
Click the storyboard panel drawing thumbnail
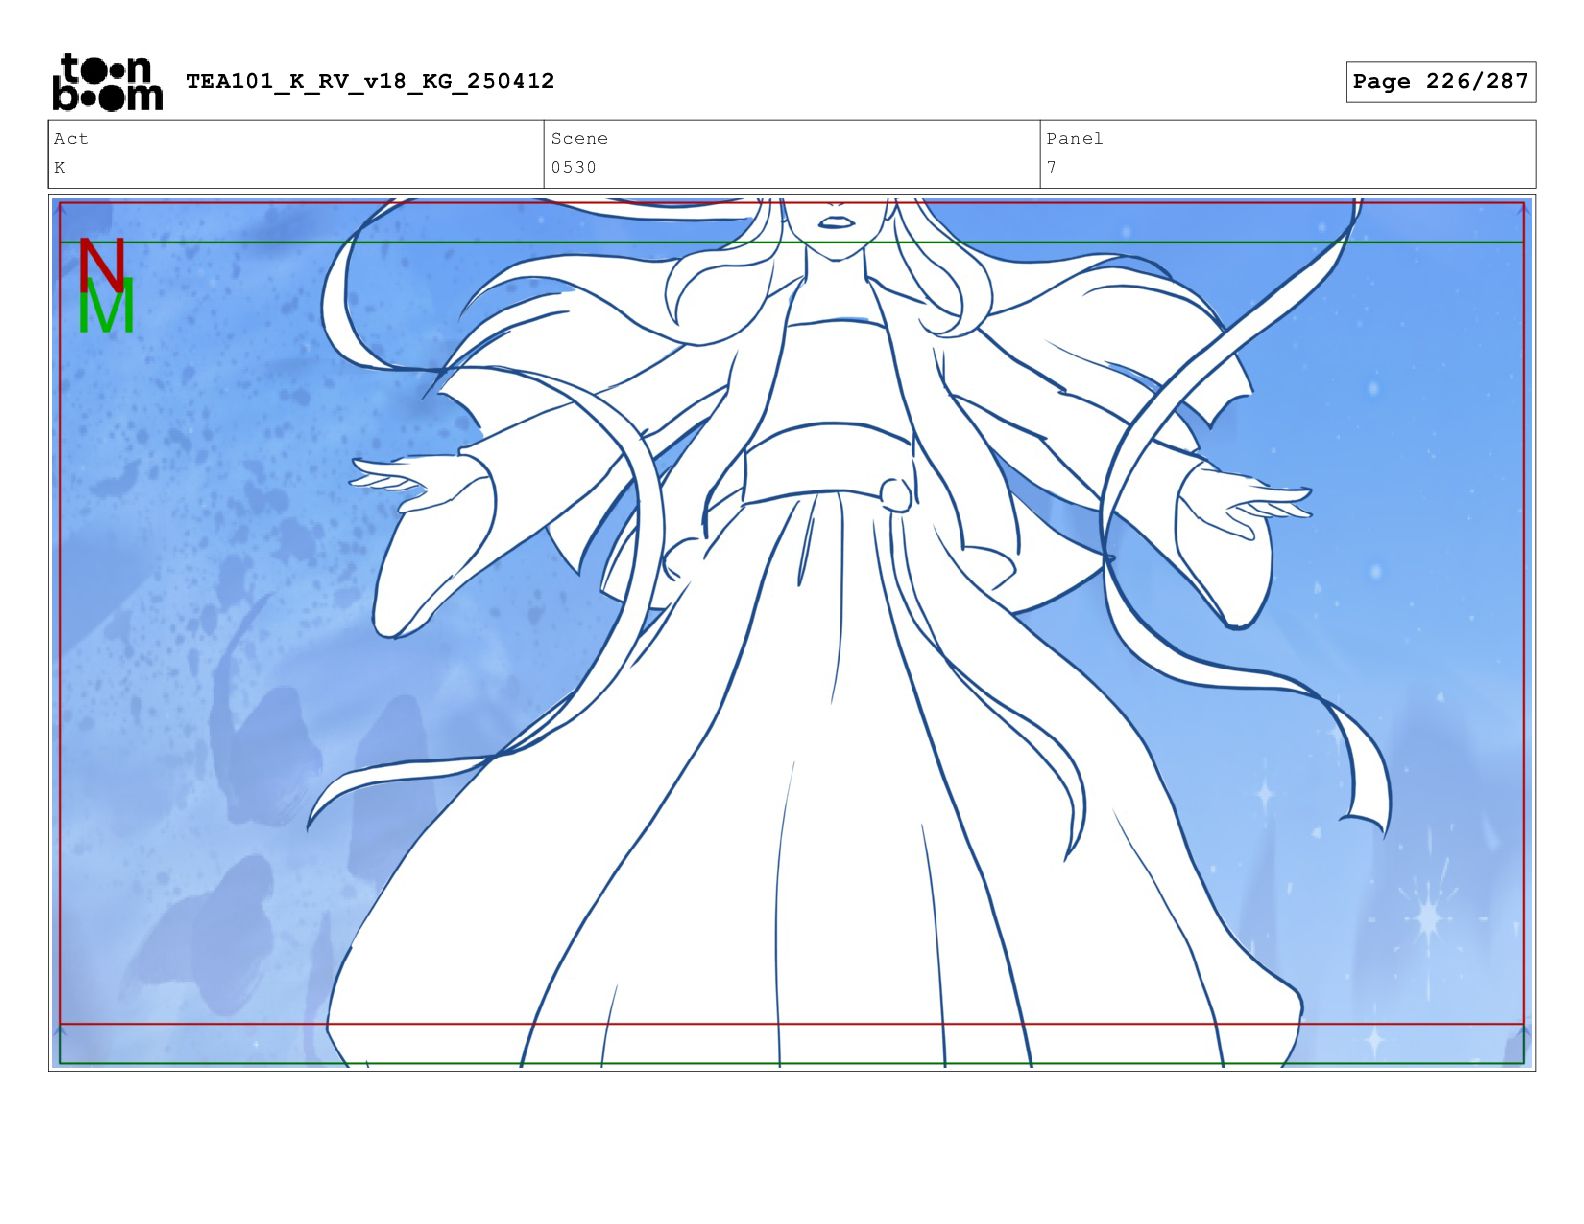(792, 633)
